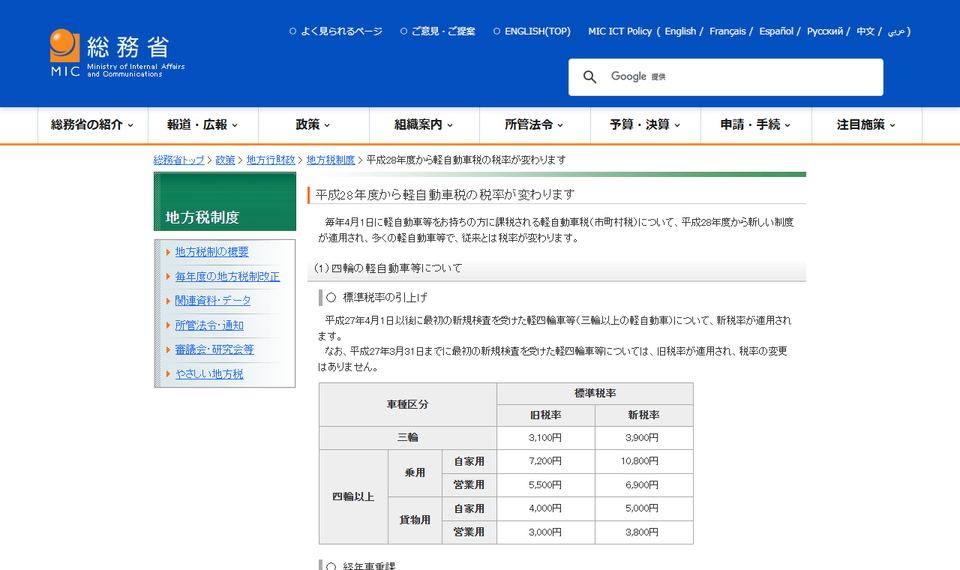Image resolution: width=960 pixels, height=570 pixels.
Task: Click the 4,000円 cell
Action: coord(546,508)
